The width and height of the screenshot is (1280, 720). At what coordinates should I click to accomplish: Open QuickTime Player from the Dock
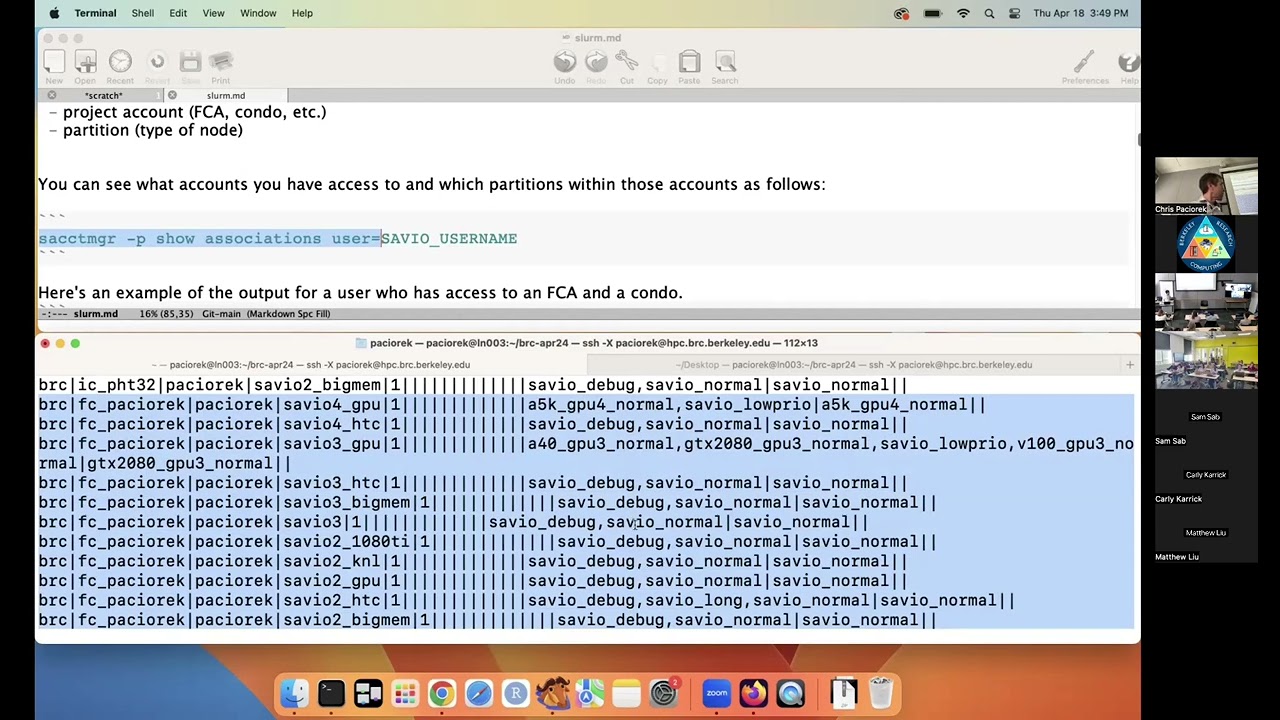click(790, 693)
